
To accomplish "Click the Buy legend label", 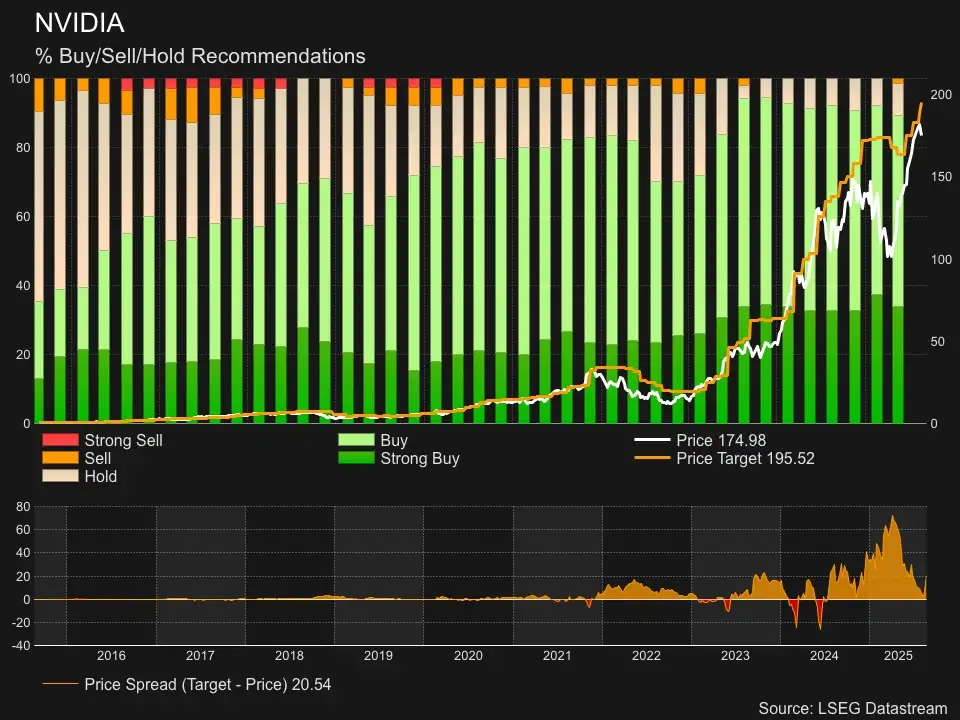I will click(x=394, y=440).
